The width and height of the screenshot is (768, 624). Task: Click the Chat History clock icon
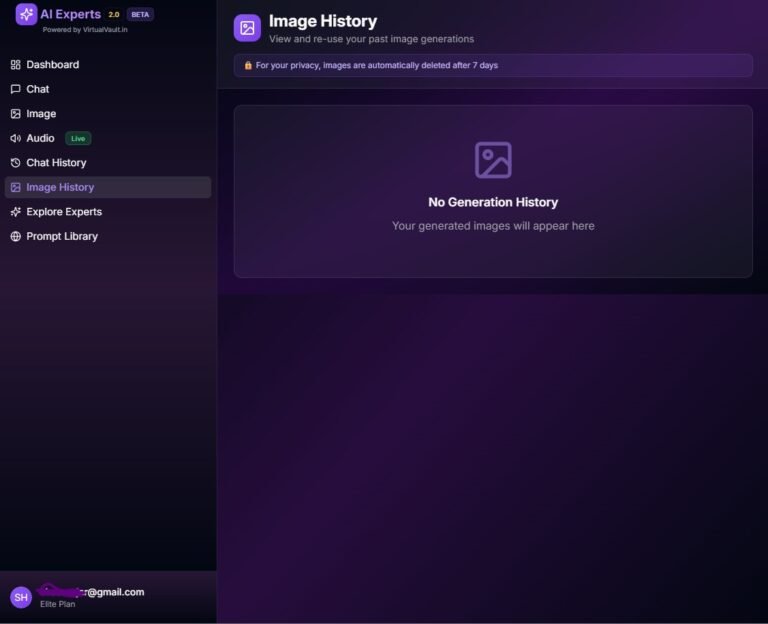(x=15, y=163)
